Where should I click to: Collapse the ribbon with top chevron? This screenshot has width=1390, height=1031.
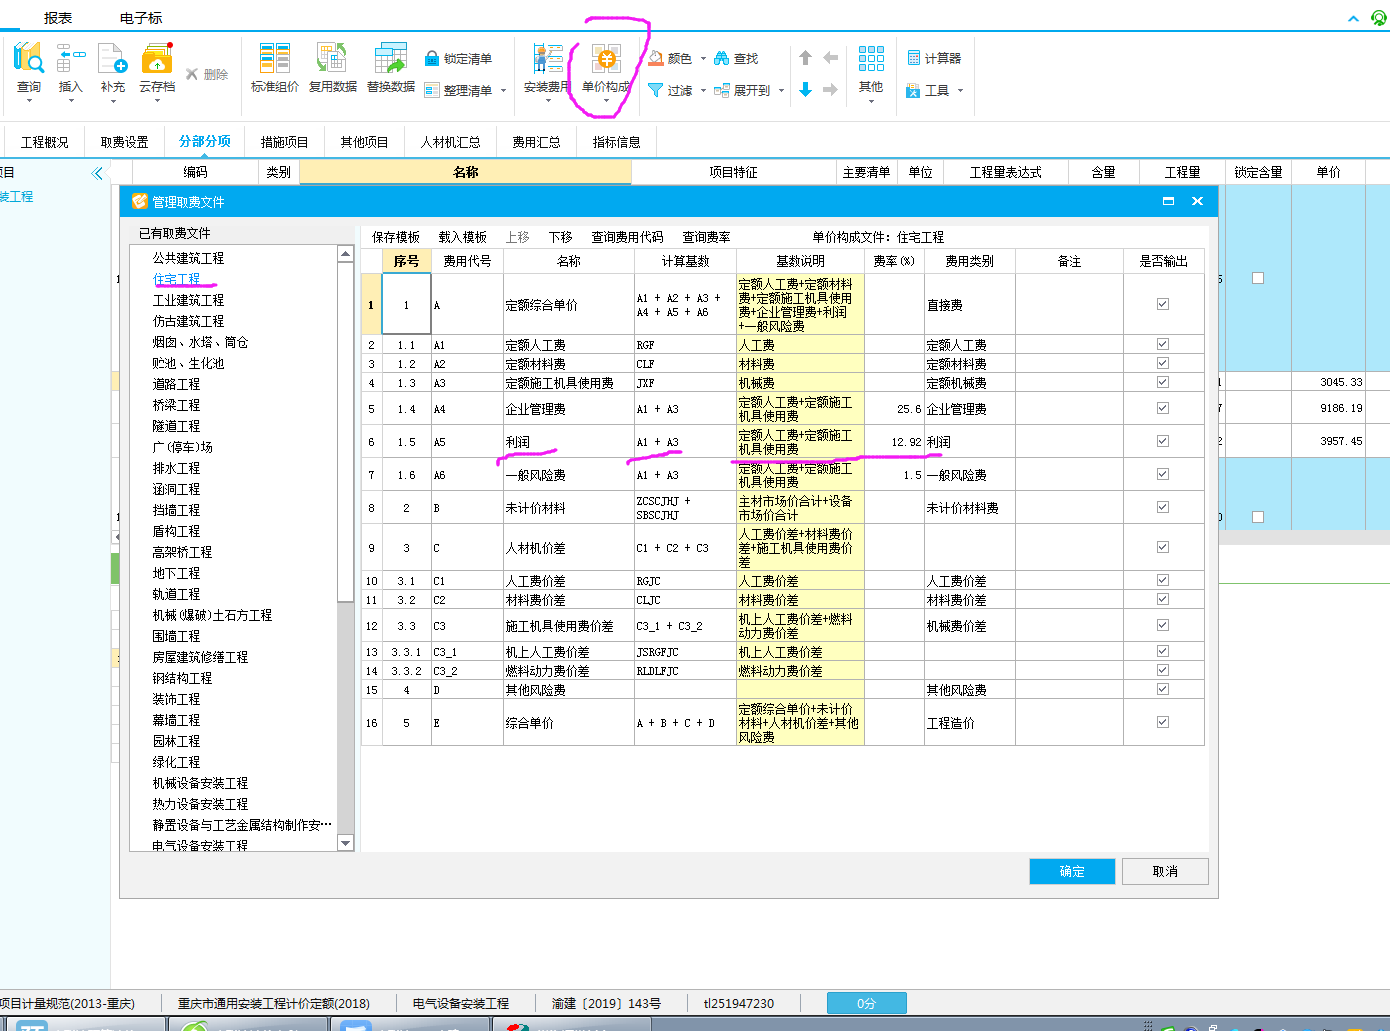click(1353, 18)
